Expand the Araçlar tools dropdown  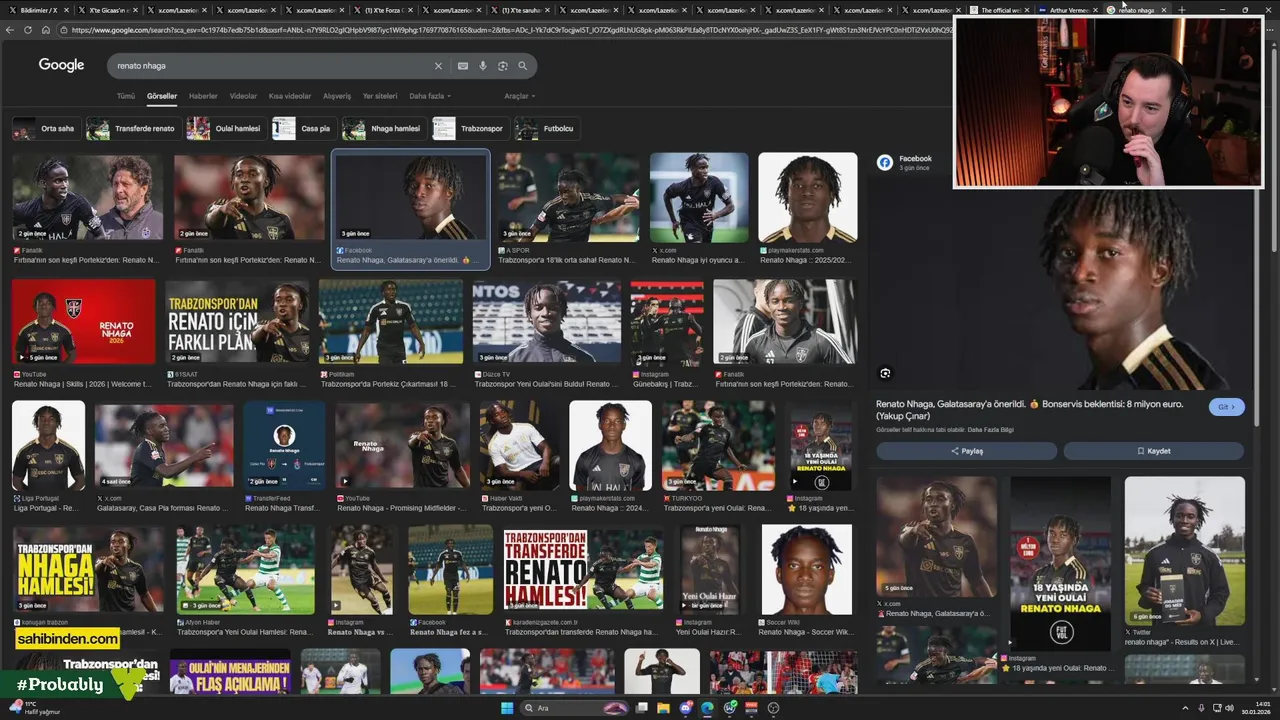coord(519,96)
